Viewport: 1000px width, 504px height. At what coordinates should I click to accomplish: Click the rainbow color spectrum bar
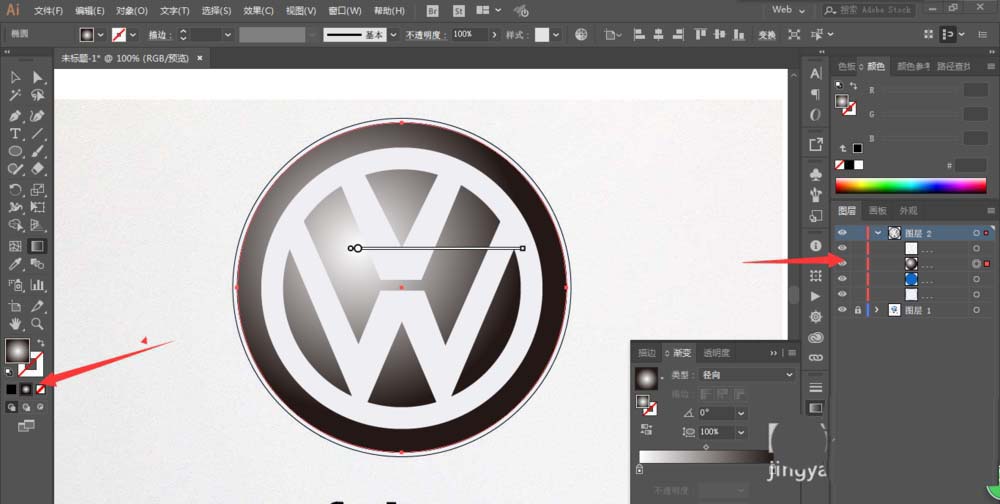coord(910,185)
